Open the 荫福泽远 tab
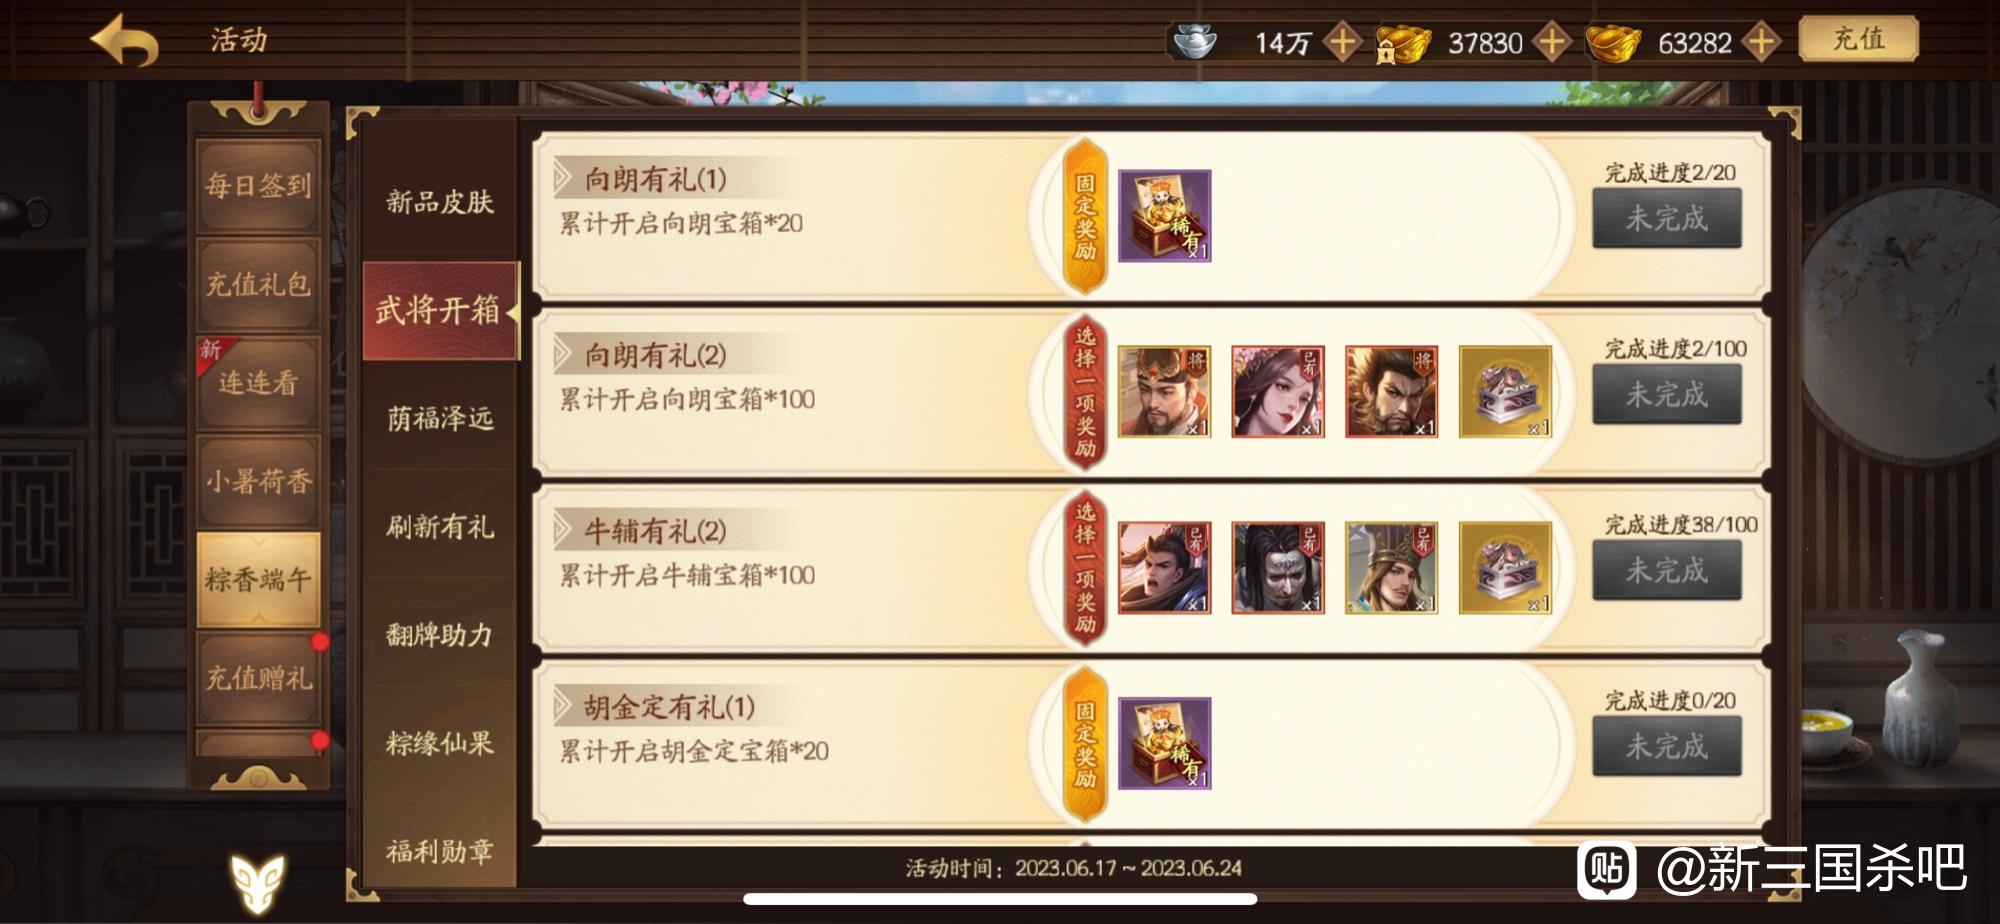 pos(440,418)
